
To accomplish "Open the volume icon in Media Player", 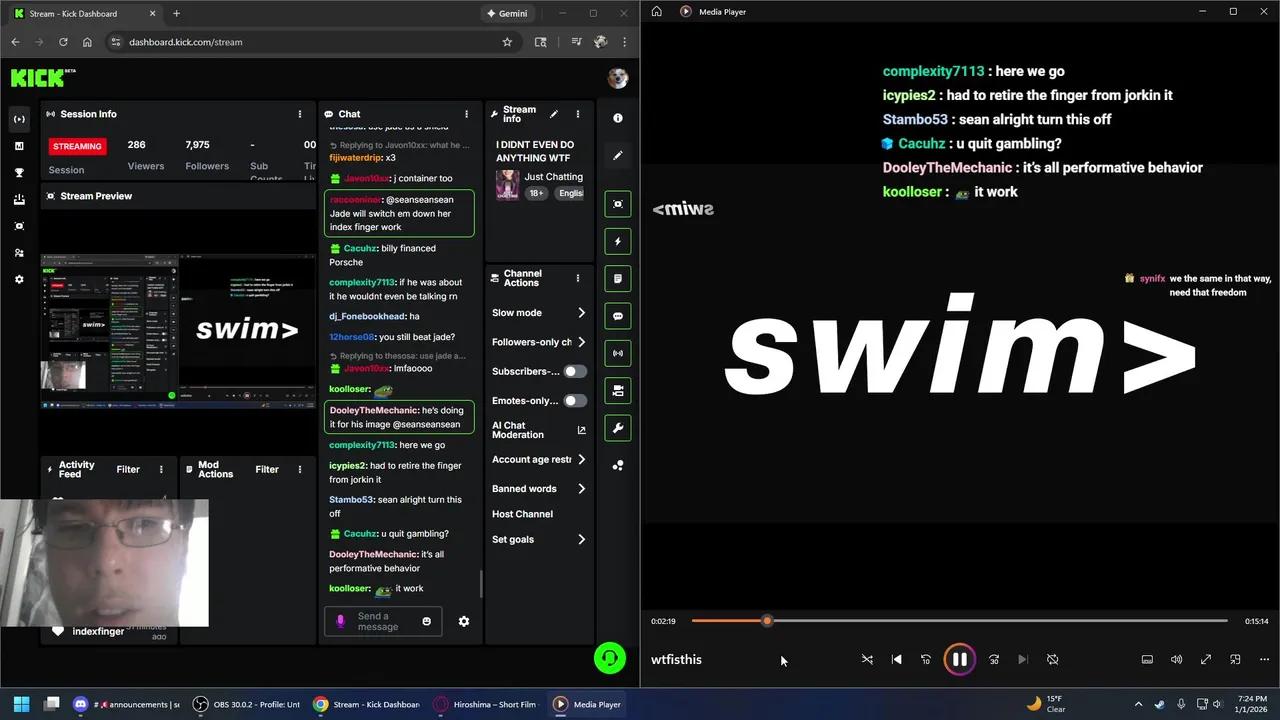I will pyautogui.click(x=1176, y=659).
